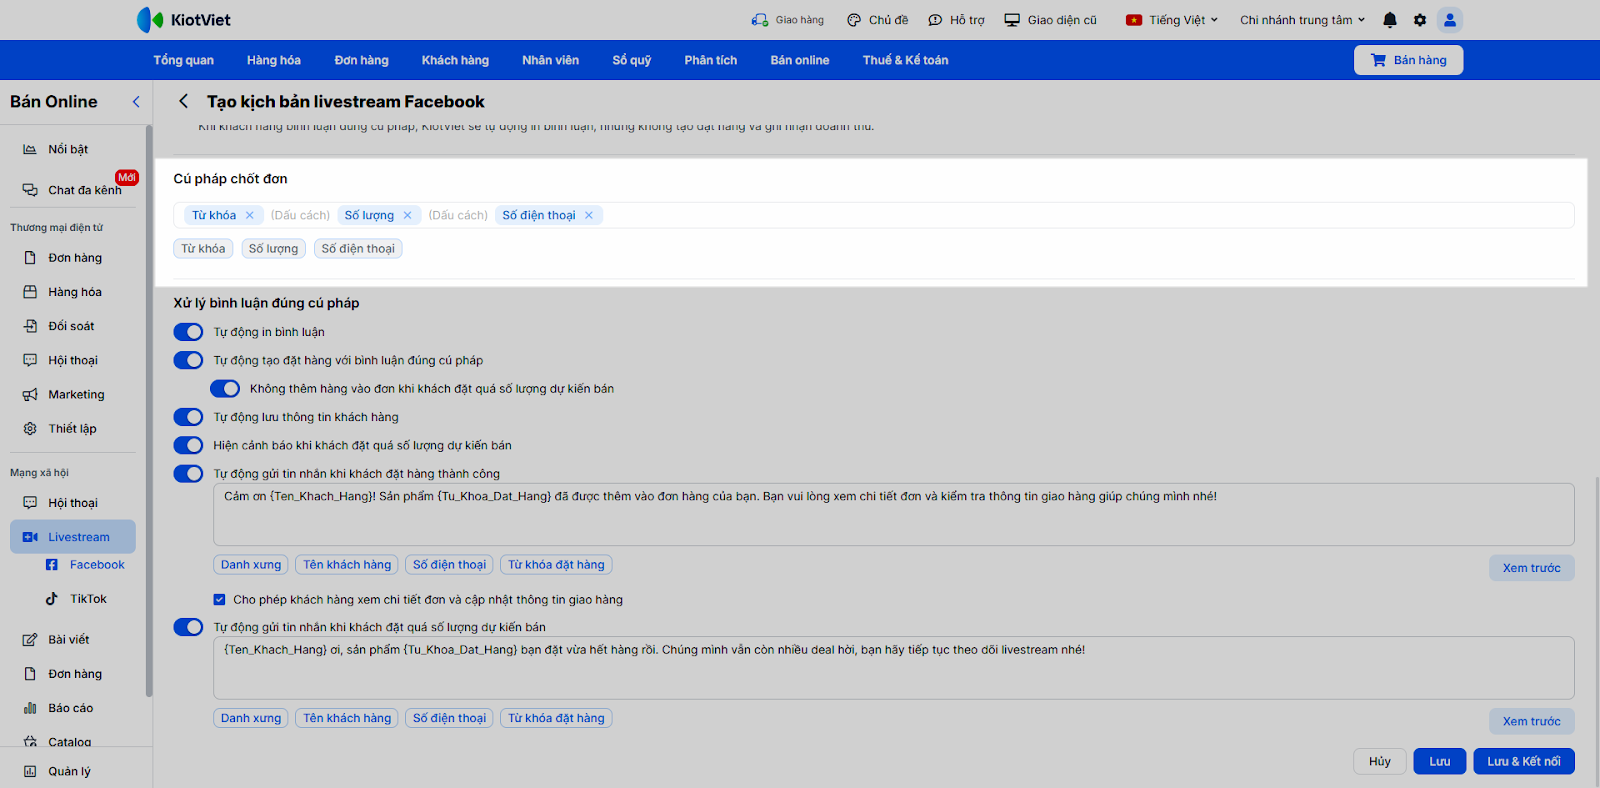
Task: Open the Thuế & Kế toán menu
Action: tap(906, 60)
